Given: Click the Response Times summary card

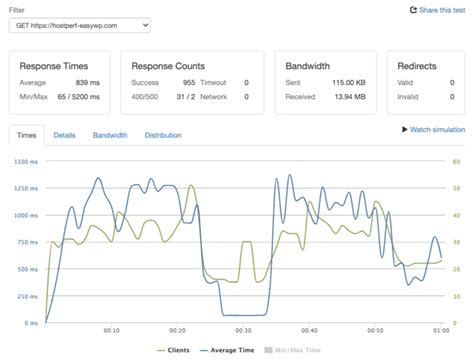Looking at the screenshot, I should tap(60, 82).
